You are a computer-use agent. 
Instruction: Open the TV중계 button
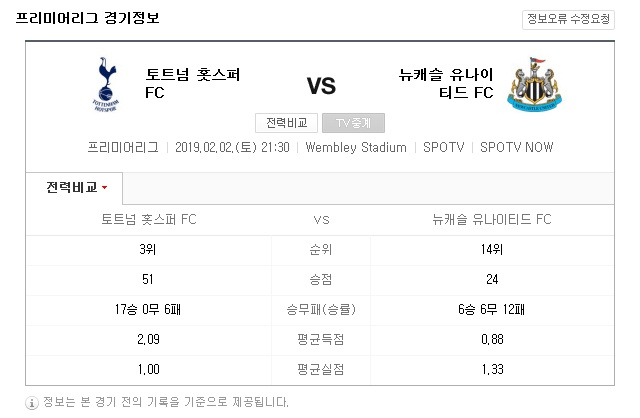click(353, 123)
